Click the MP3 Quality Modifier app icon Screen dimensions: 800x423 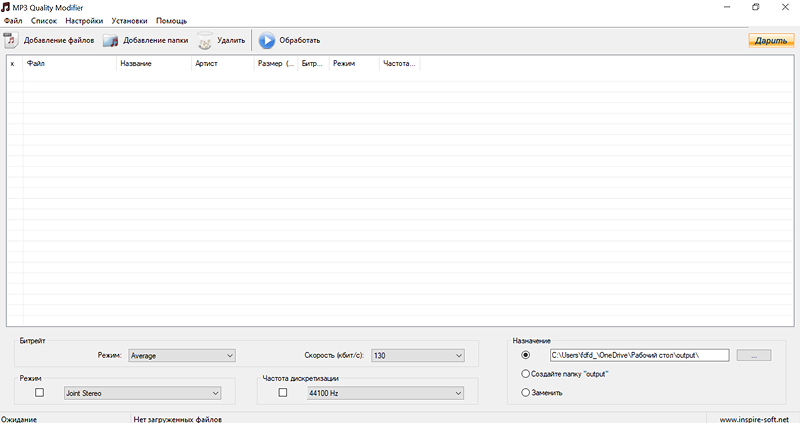[x=7, y=7]
